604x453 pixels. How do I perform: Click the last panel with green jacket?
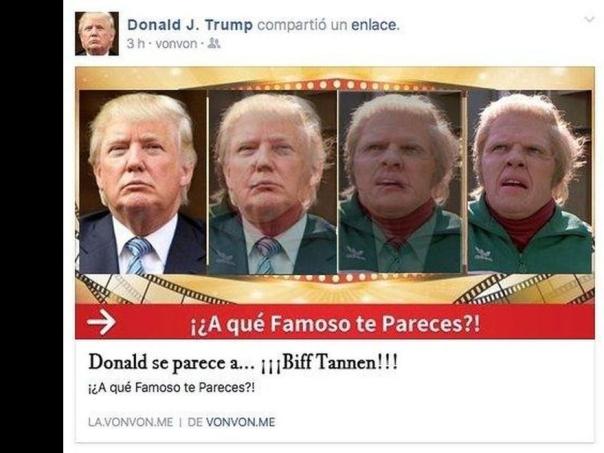pyautogui.click(x=530, y=182)
